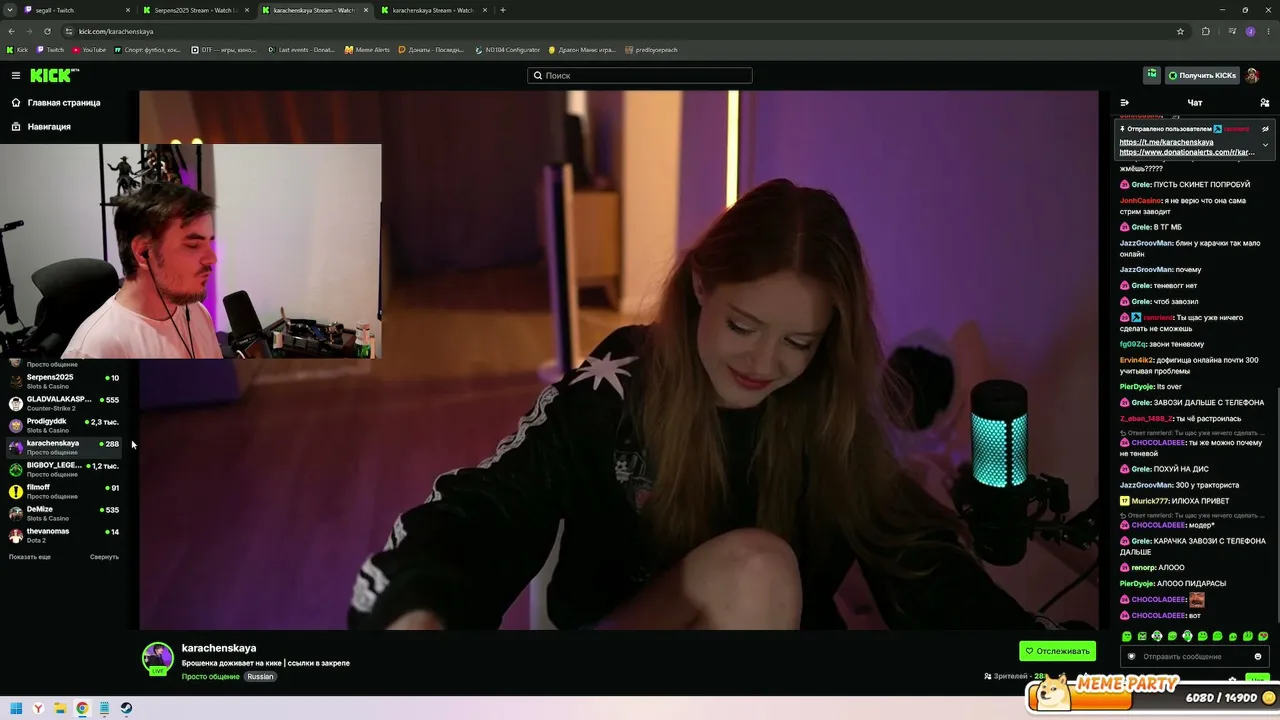1280x720 pixels.
Task: Hide the pinned chat message
Action: 1265,129
